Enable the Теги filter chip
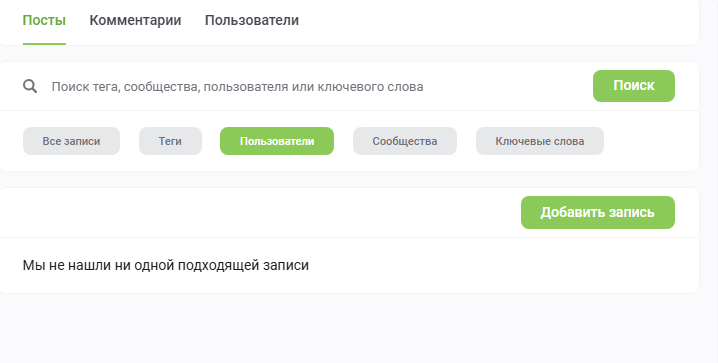Screen dimensions: 718x363 170,141
